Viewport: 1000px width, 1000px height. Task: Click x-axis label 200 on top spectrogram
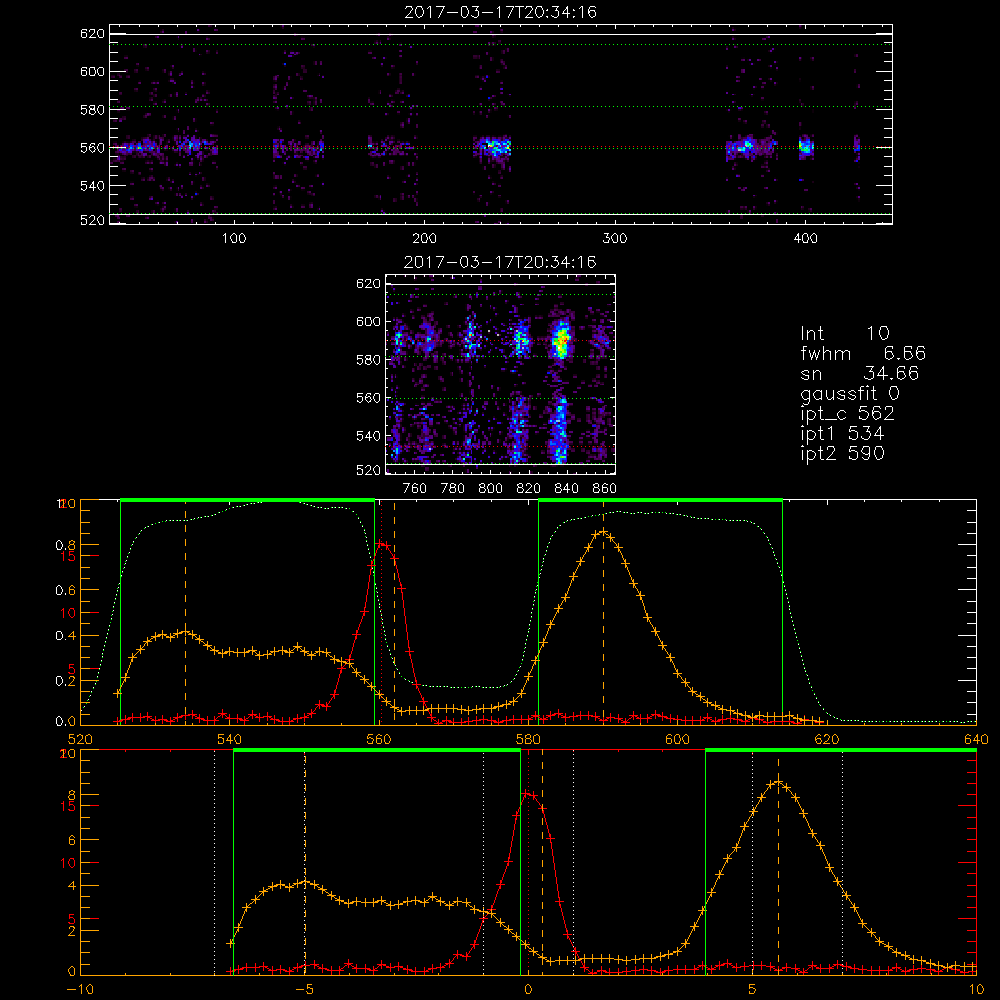(x=425, y=239)
